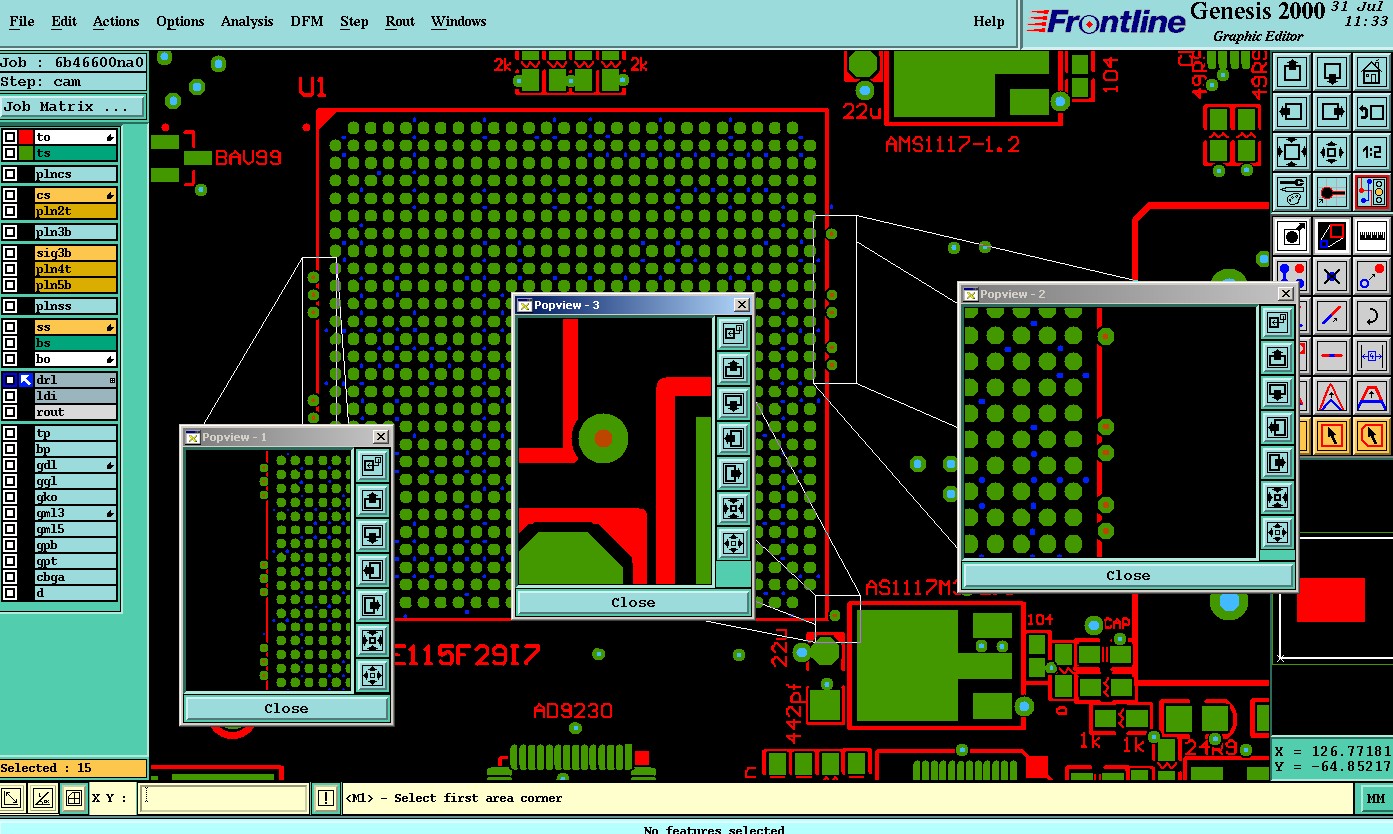1393x834 pixels.
Task: Pan the main view down
Action: (x=1332, y=72)
